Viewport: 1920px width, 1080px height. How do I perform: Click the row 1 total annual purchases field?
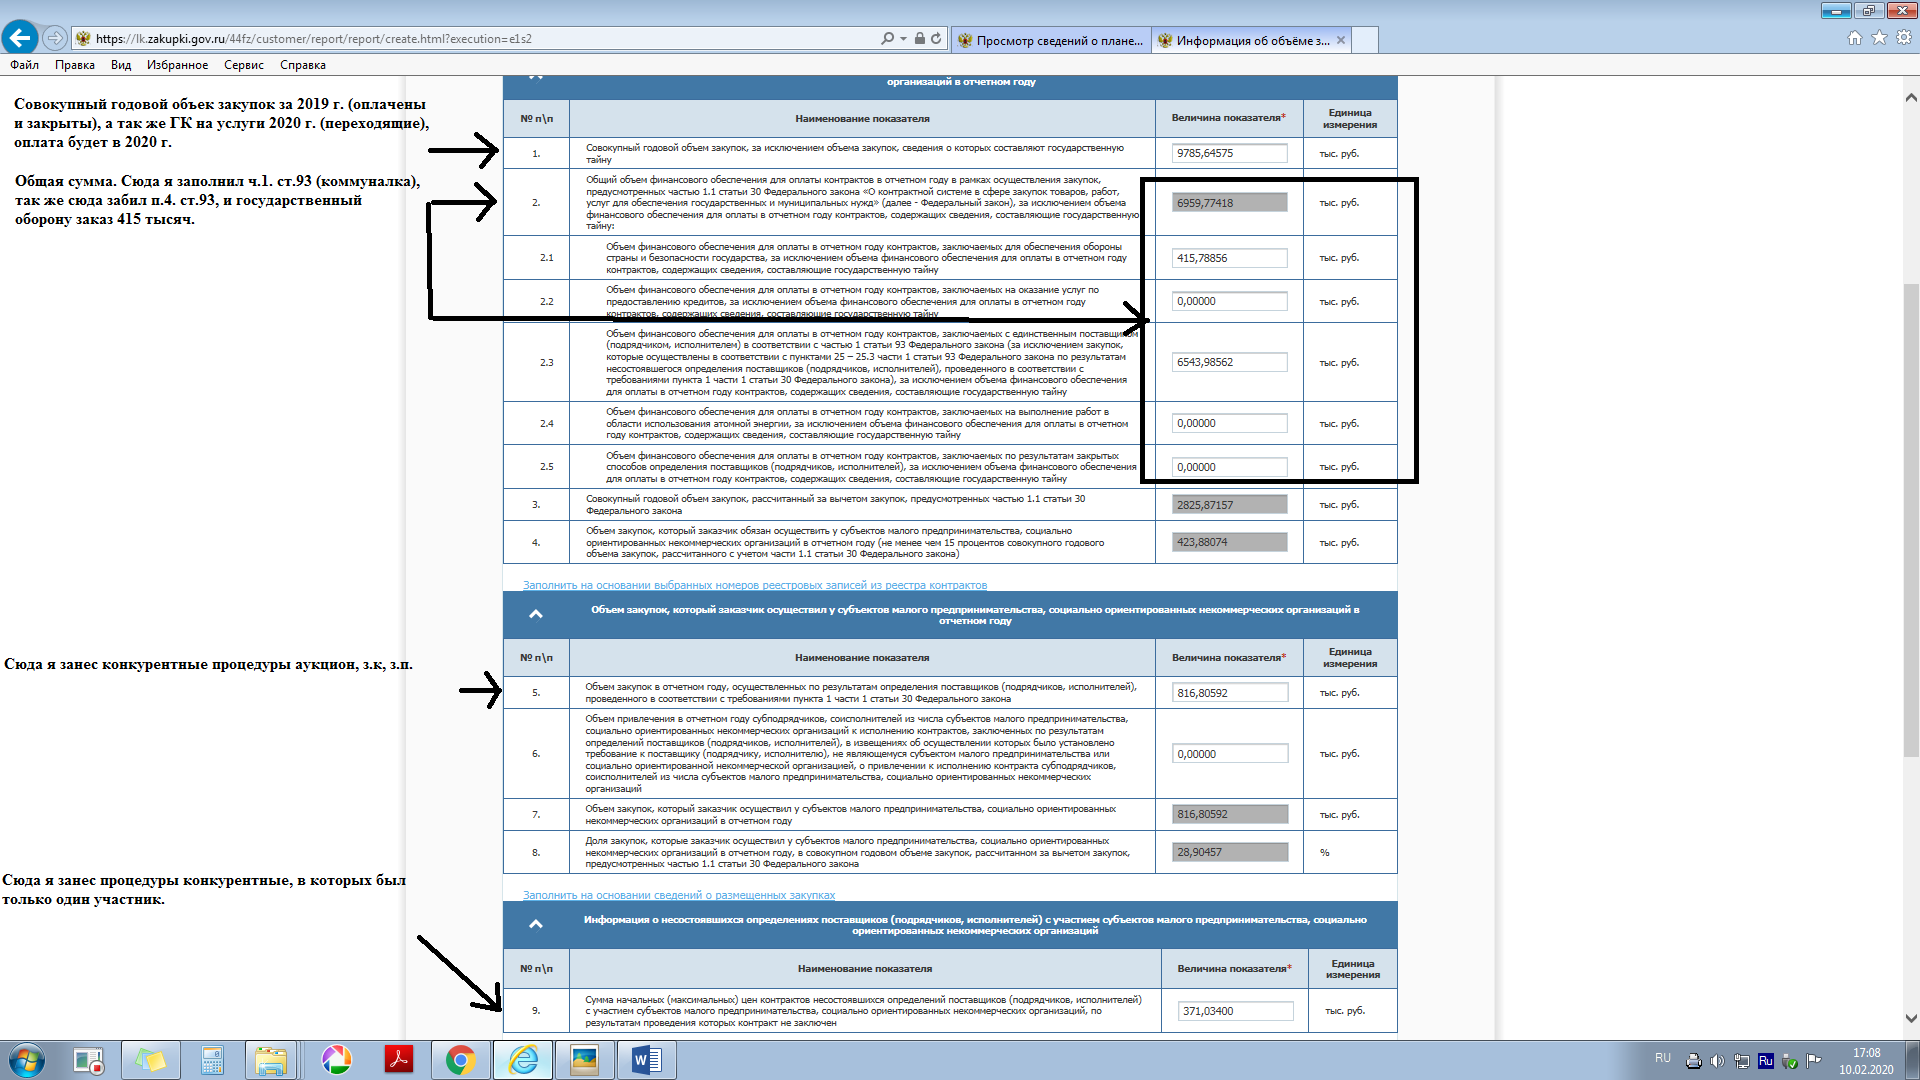pos(1229,153)
